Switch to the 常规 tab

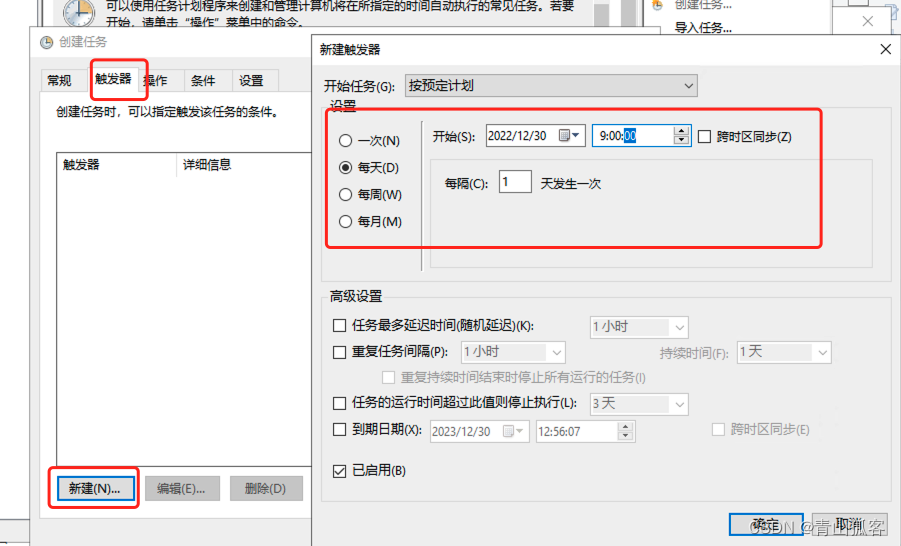pos(59,80)
